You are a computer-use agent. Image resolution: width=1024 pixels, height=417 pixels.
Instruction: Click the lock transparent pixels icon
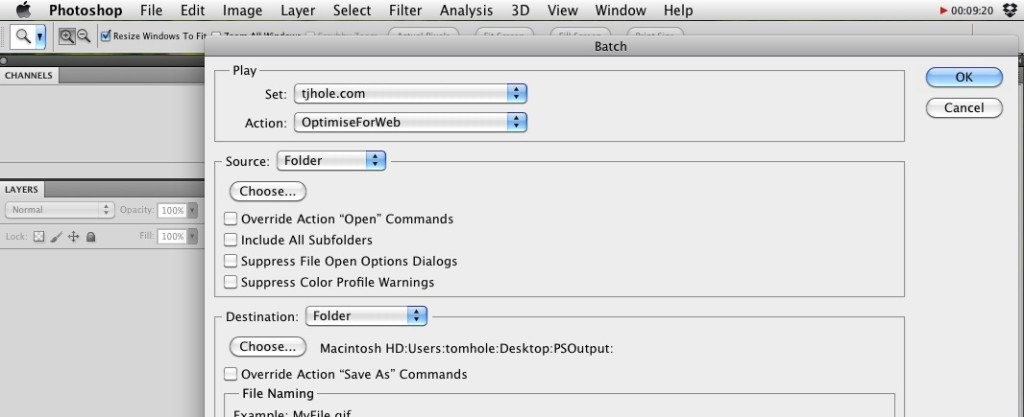pyautogui.click(x=40, y=237)
